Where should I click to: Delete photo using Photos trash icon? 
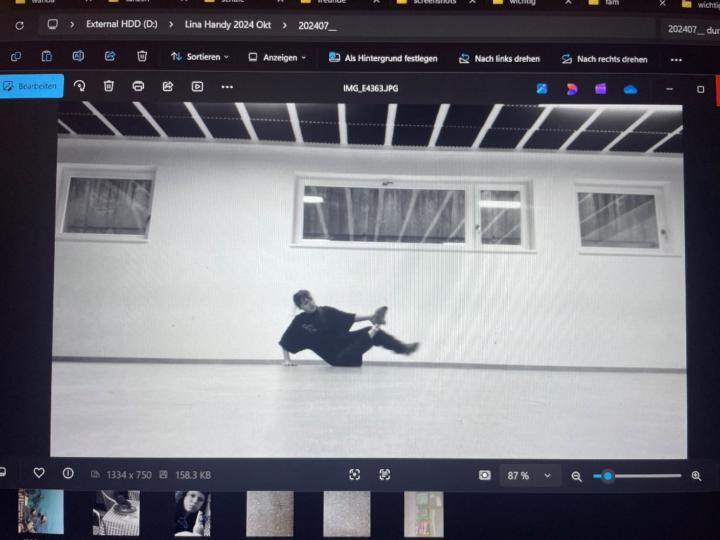click(x=109, y=87)
